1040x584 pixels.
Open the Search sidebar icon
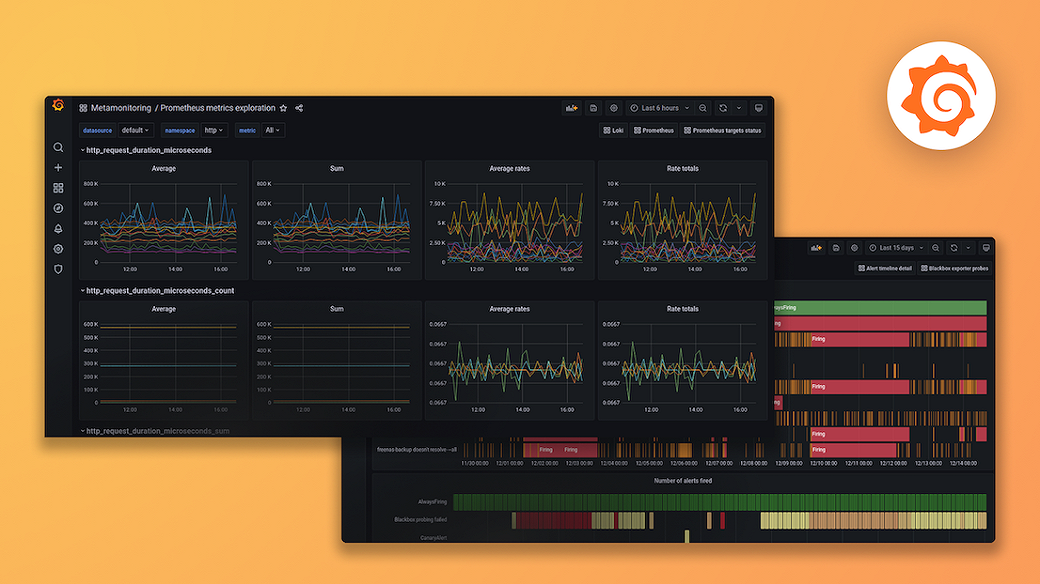[57, 147]
